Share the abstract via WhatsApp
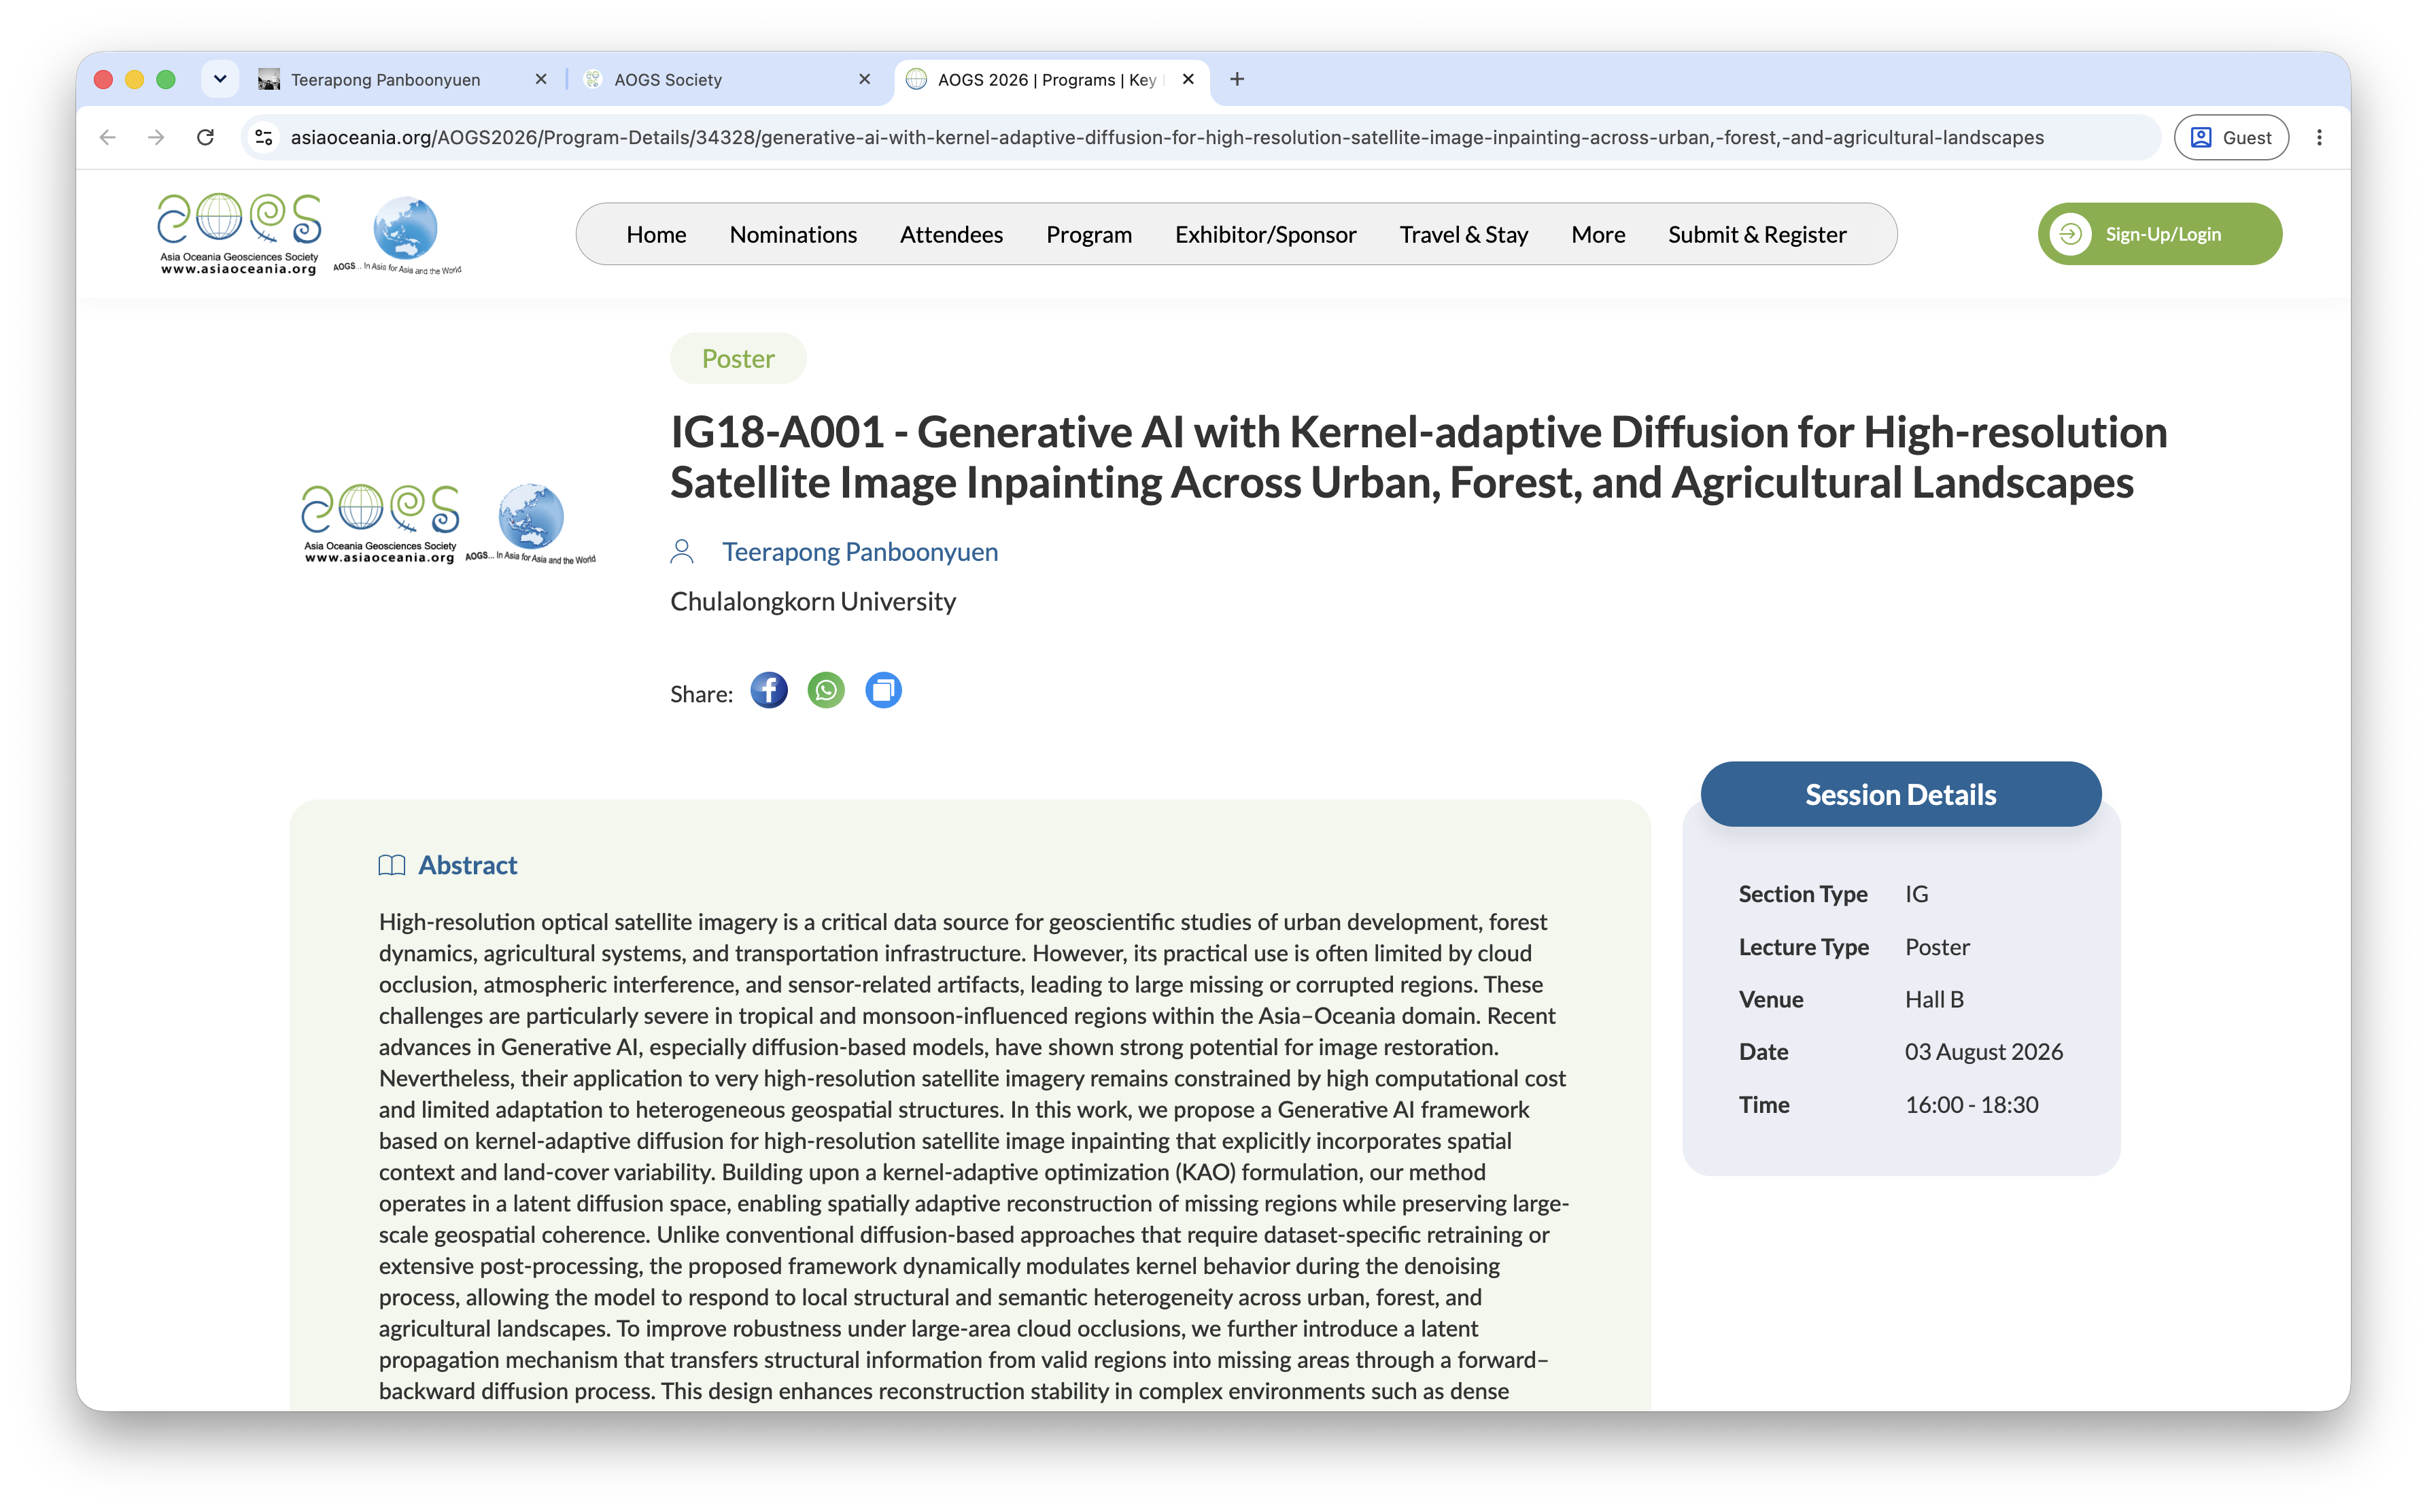This screenshot has height=1512, width=2427. click(x=826, y=691)
